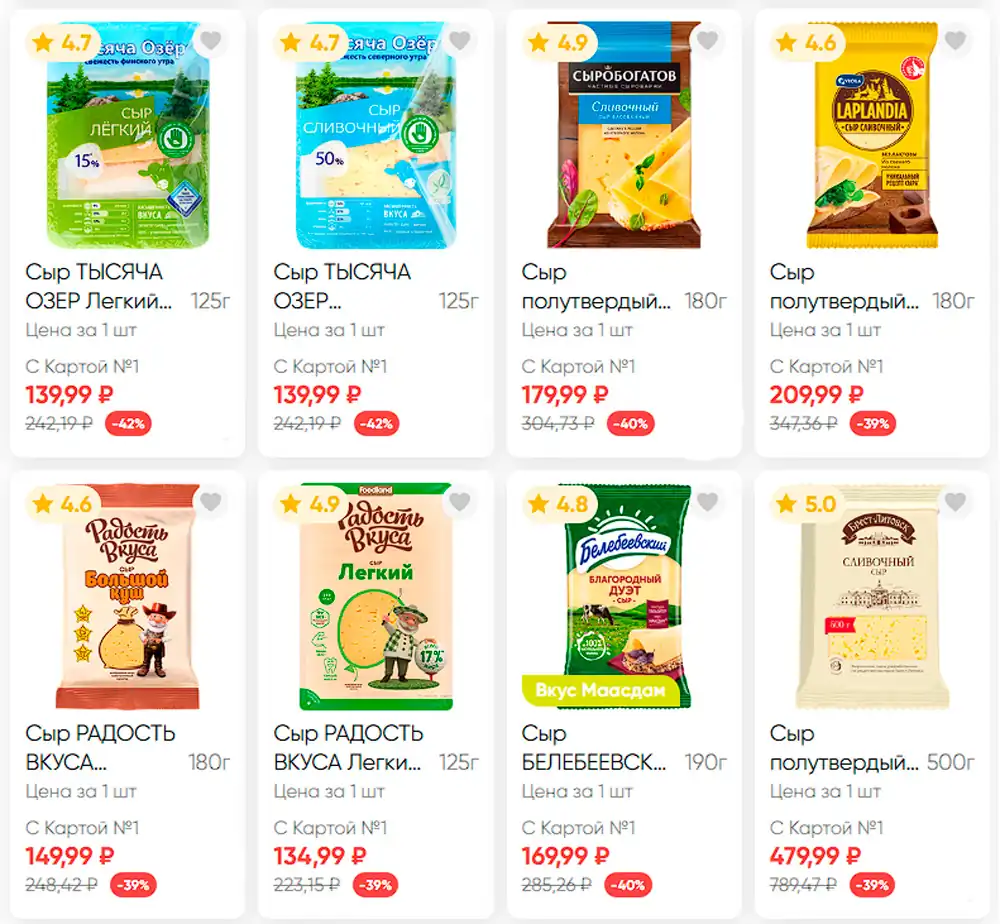Click the heart on the Белебеевский Благородный дуэт card

click(x=707, y=502)
